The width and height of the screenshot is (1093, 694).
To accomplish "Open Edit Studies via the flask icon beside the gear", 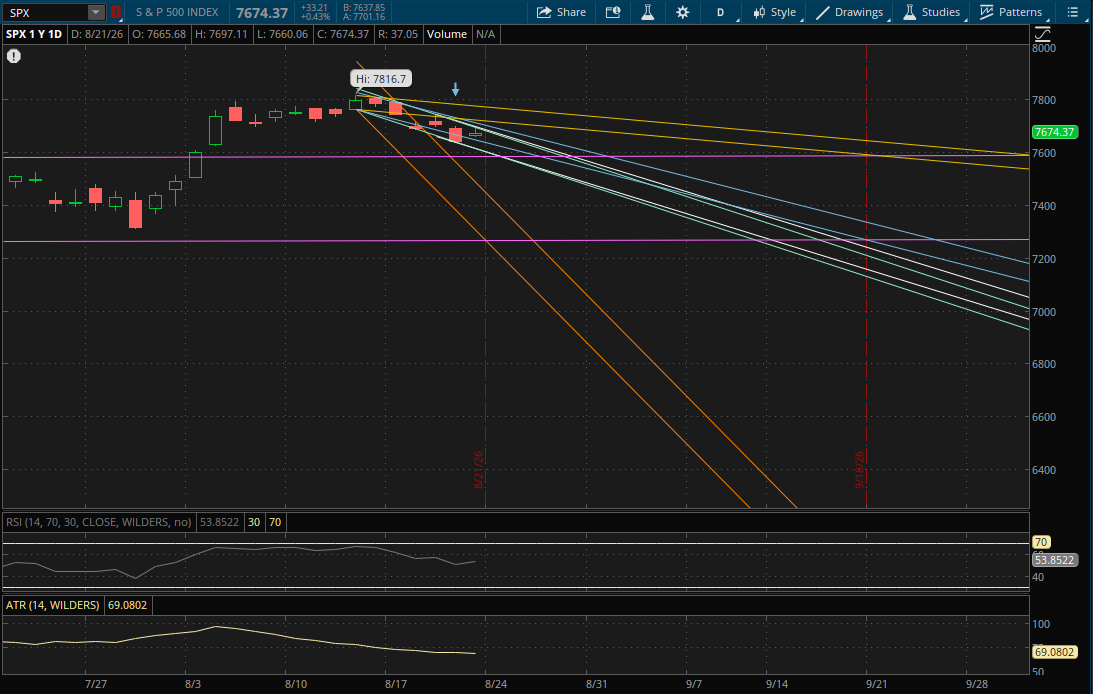I will click(648, 12).
